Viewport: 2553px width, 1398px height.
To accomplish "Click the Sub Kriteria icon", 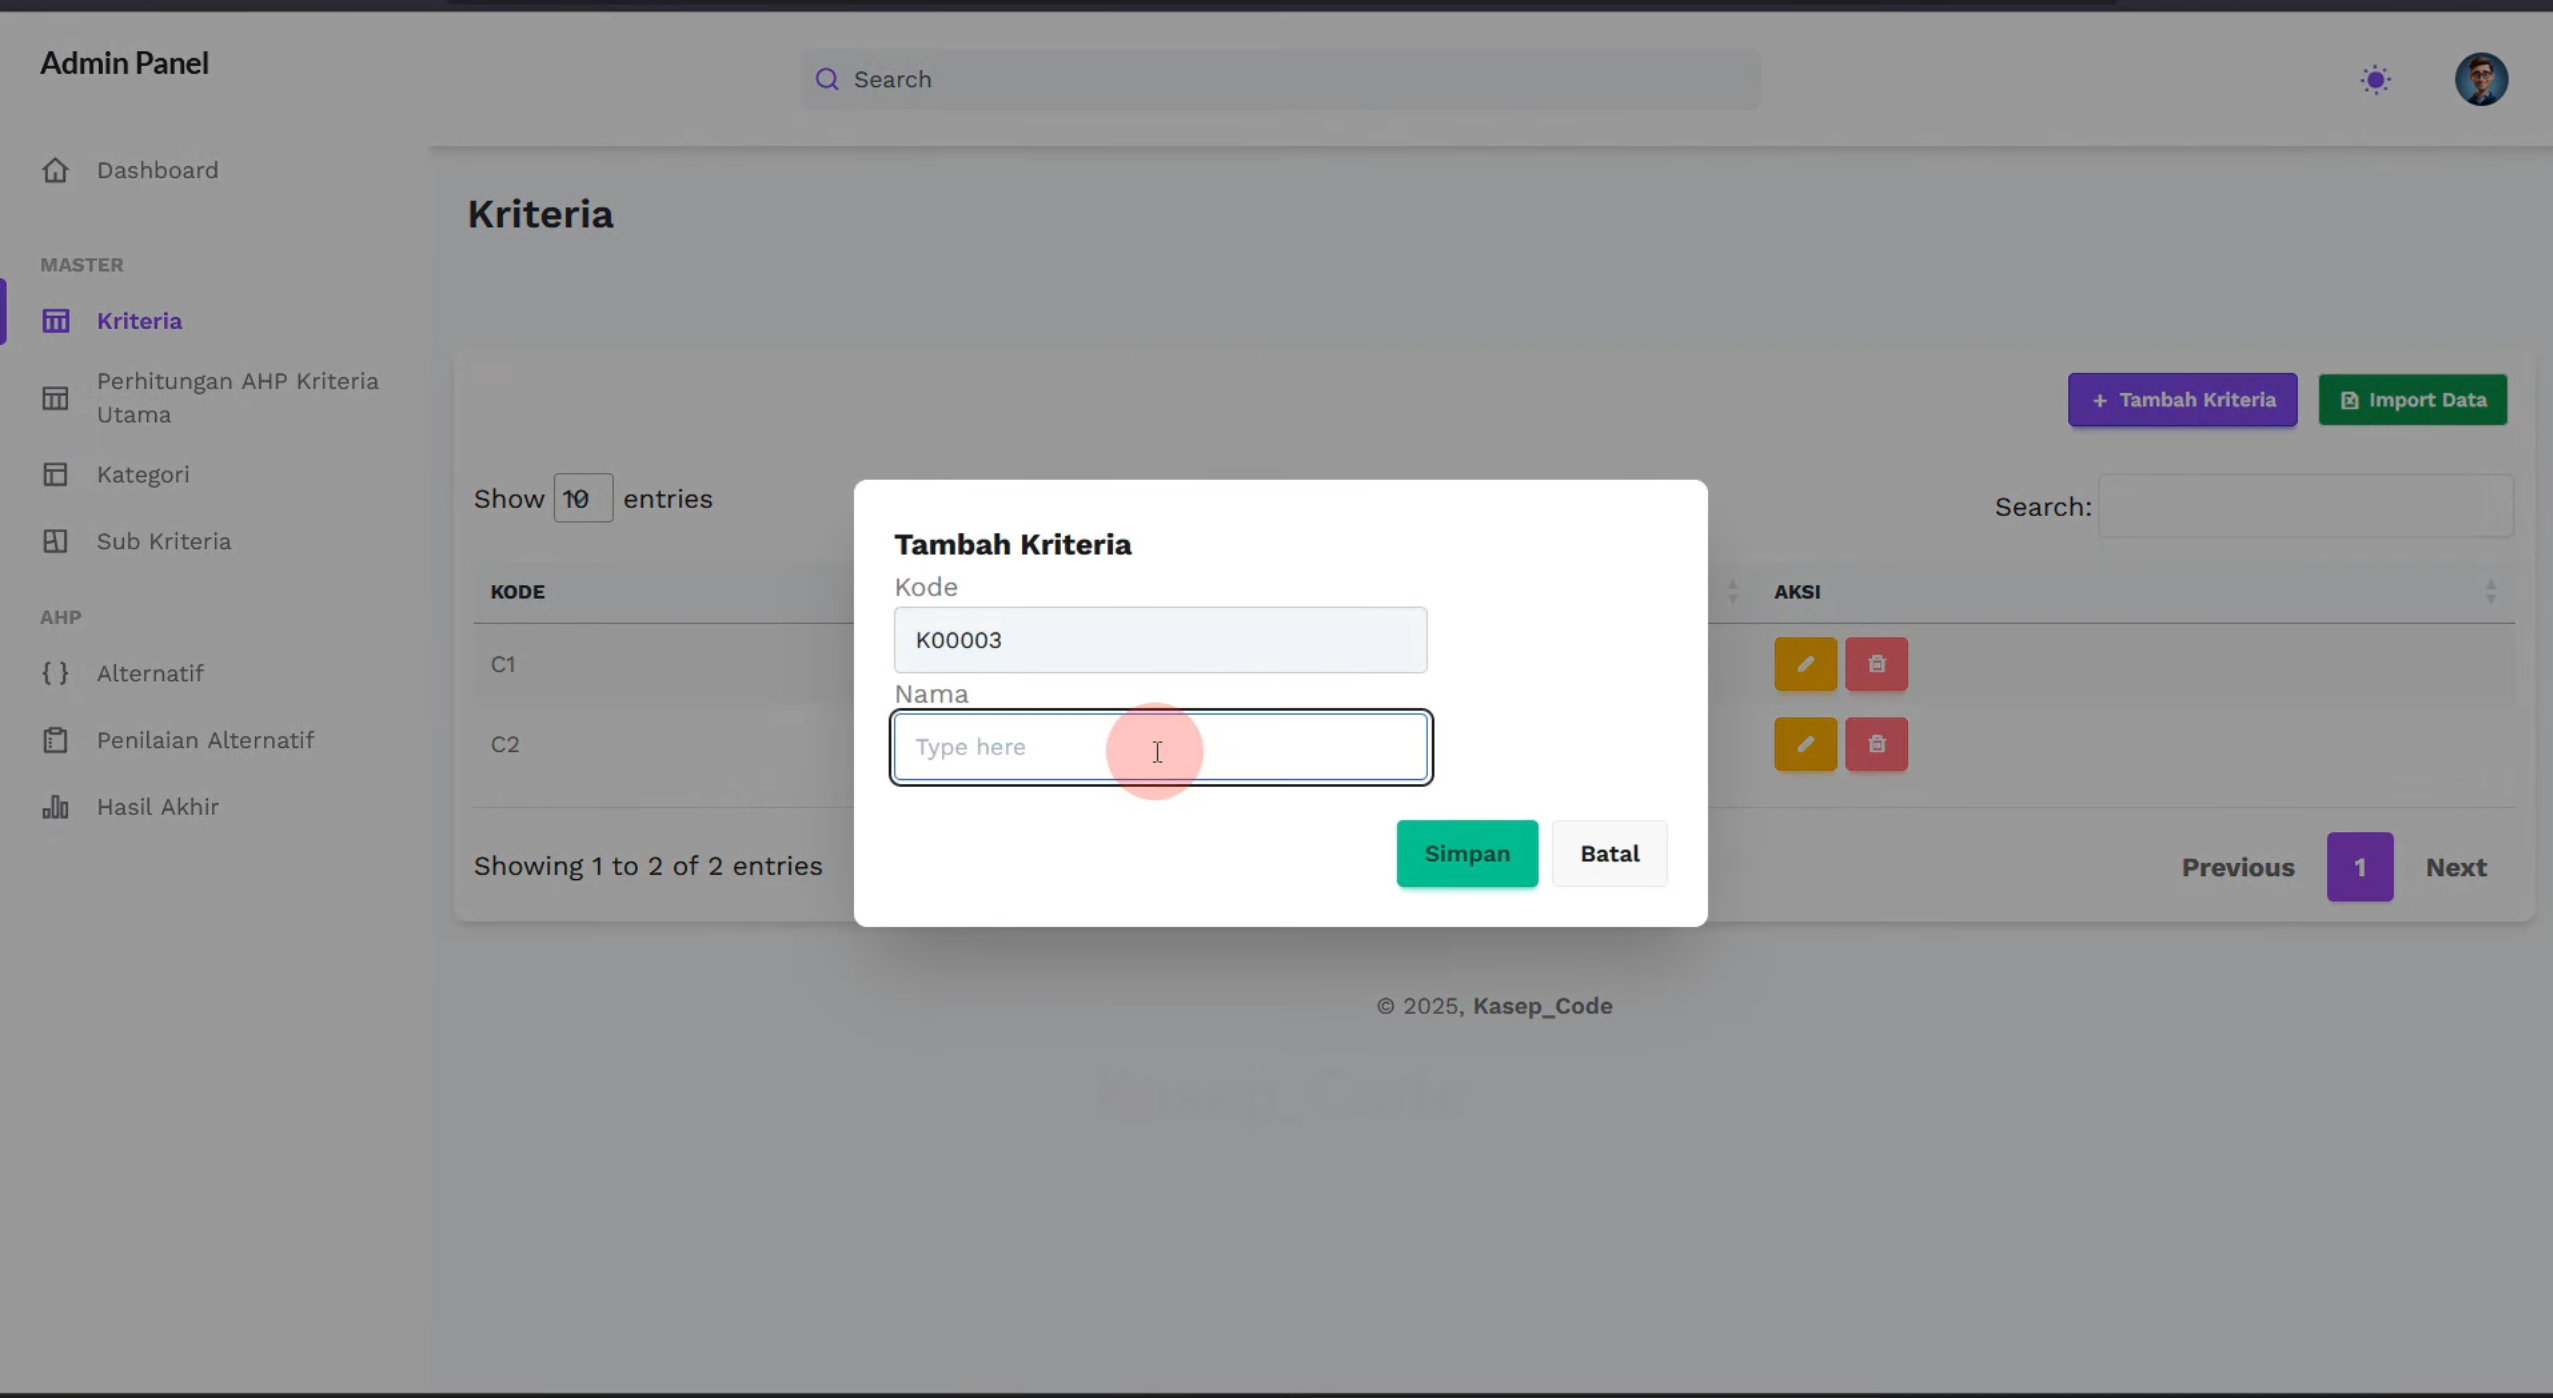I will point(55,541).
